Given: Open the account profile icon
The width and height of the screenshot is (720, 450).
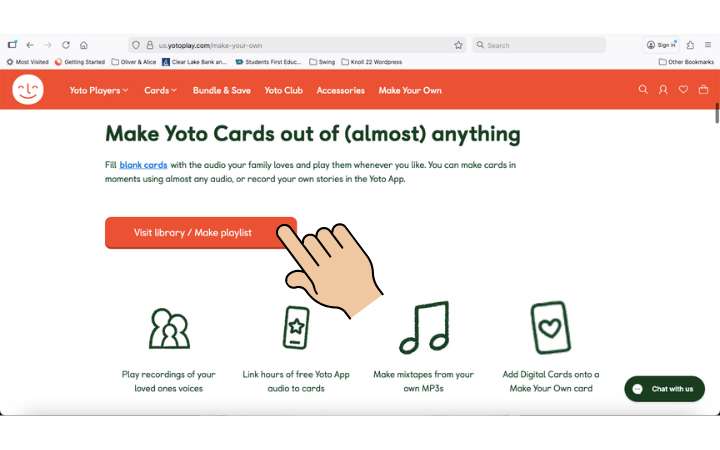Looking at the screenshot, I should [x=663, y=90].
